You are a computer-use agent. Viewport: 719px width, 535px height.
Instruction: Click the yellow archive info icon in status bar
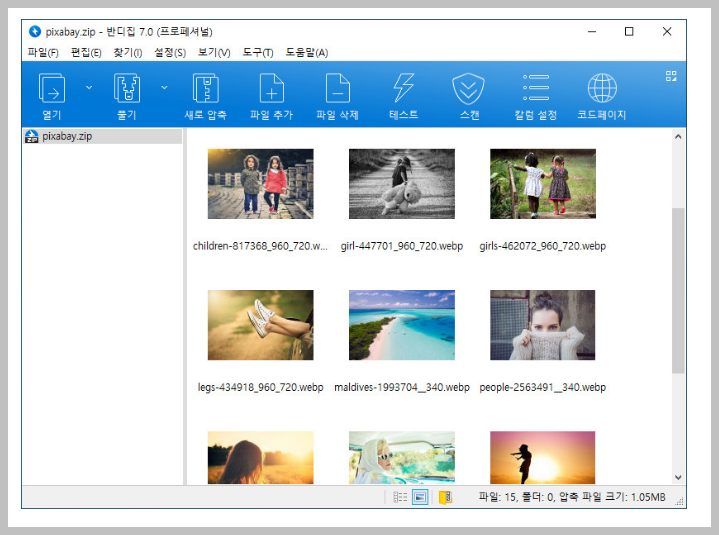(445, 497)
